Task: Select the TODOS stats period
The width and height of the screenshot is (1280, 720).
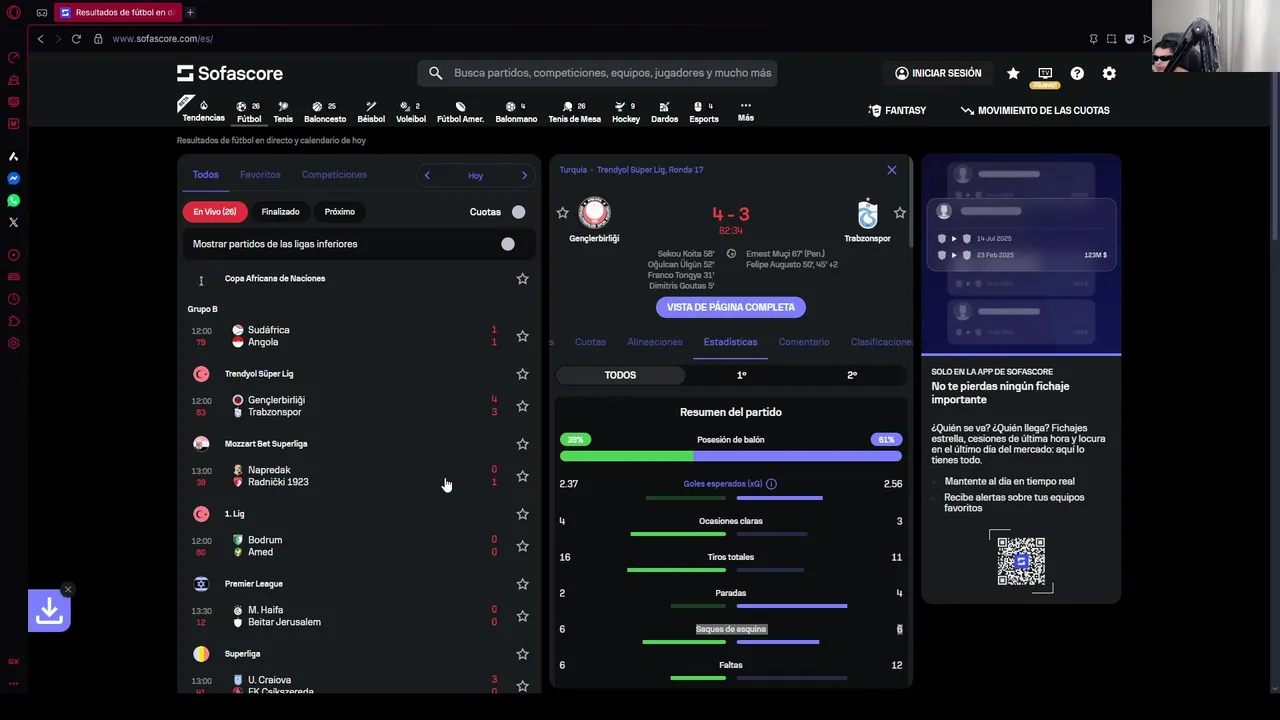Action: pos(620,375)
